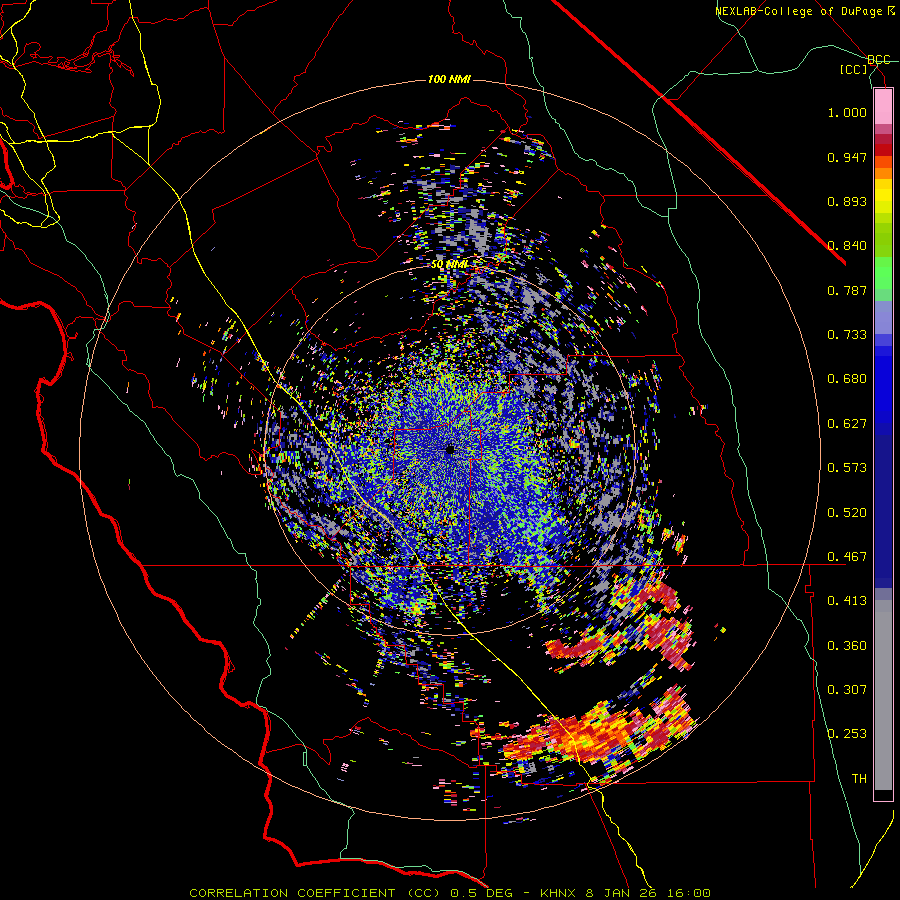This screenshot has width=900, height=900.
Task: Click the [CC] units label above colorbar
Action: (854, 70)
